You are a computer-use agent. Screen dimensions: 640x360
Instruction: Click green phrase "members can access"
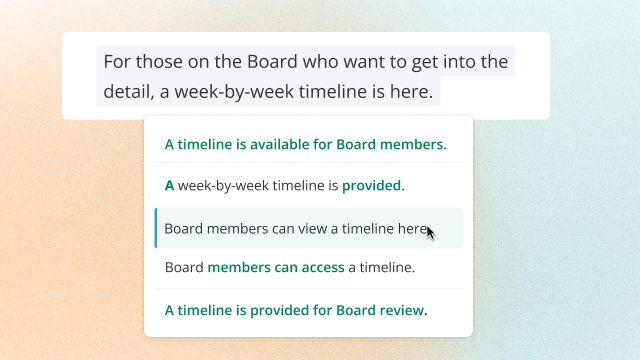click(276, 267)
